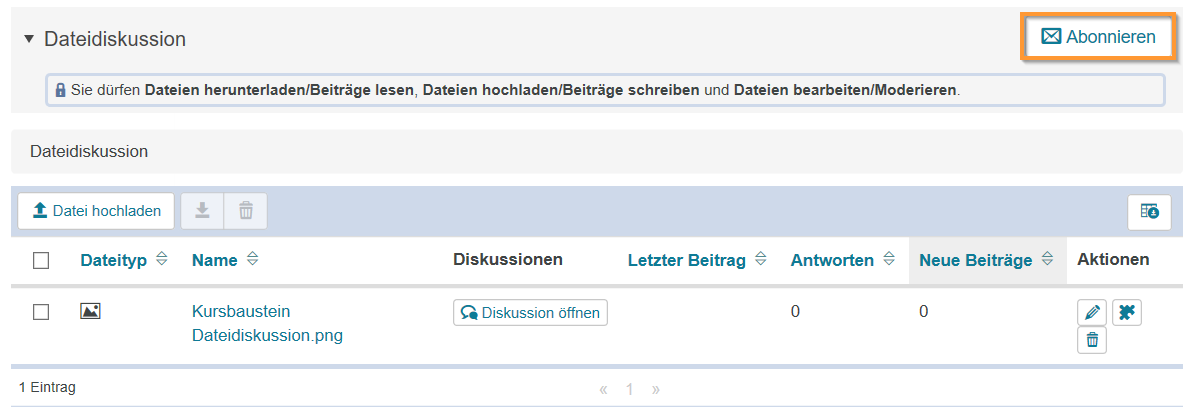Upload a file with Datei hochladen
The image size is (1197, 414).
pyautogui.click(x=96, y=211)
